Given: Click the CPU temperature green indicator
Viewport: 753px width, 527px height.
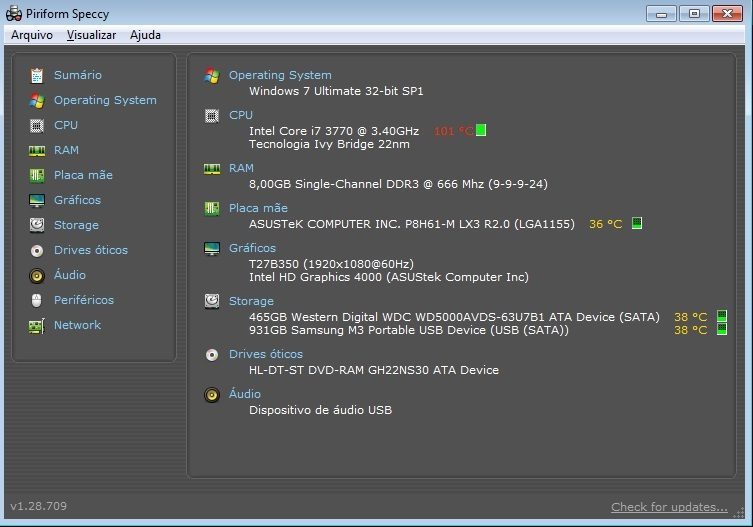Looking at the screenshot, I should (x=481, y=130).
